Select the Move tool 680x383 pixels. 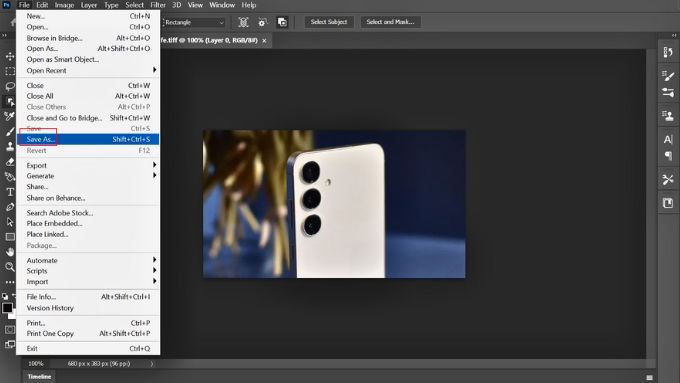click(x=10, y=56)
